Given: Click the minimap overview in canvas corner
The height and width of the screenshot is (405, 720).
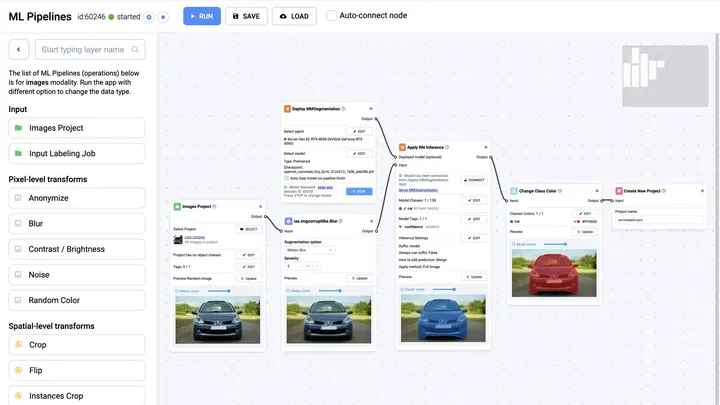Looking at the screenshot, I should pyautogui.click(x=665, y=76).
